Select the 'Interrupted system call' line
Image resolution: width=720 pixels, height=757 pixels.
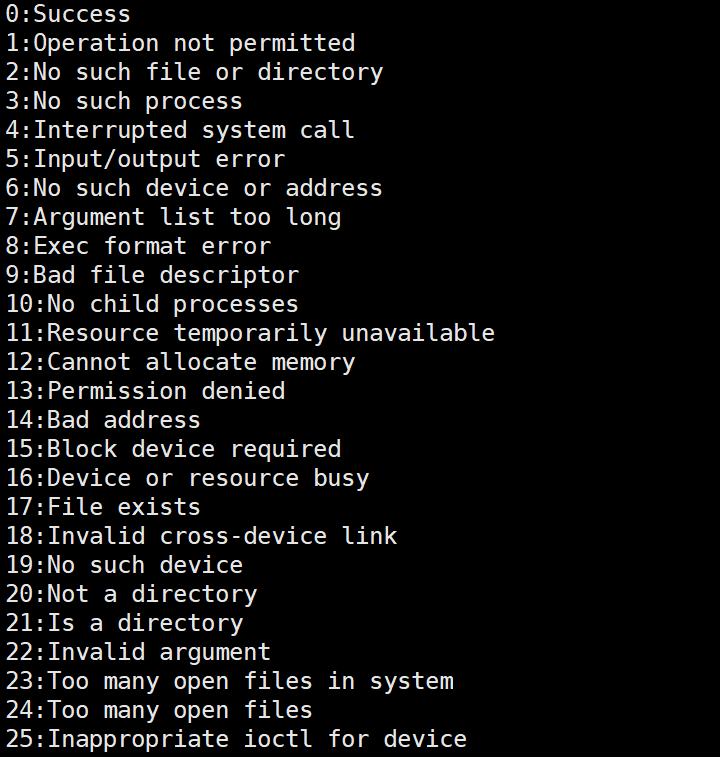tap(180, 130)
